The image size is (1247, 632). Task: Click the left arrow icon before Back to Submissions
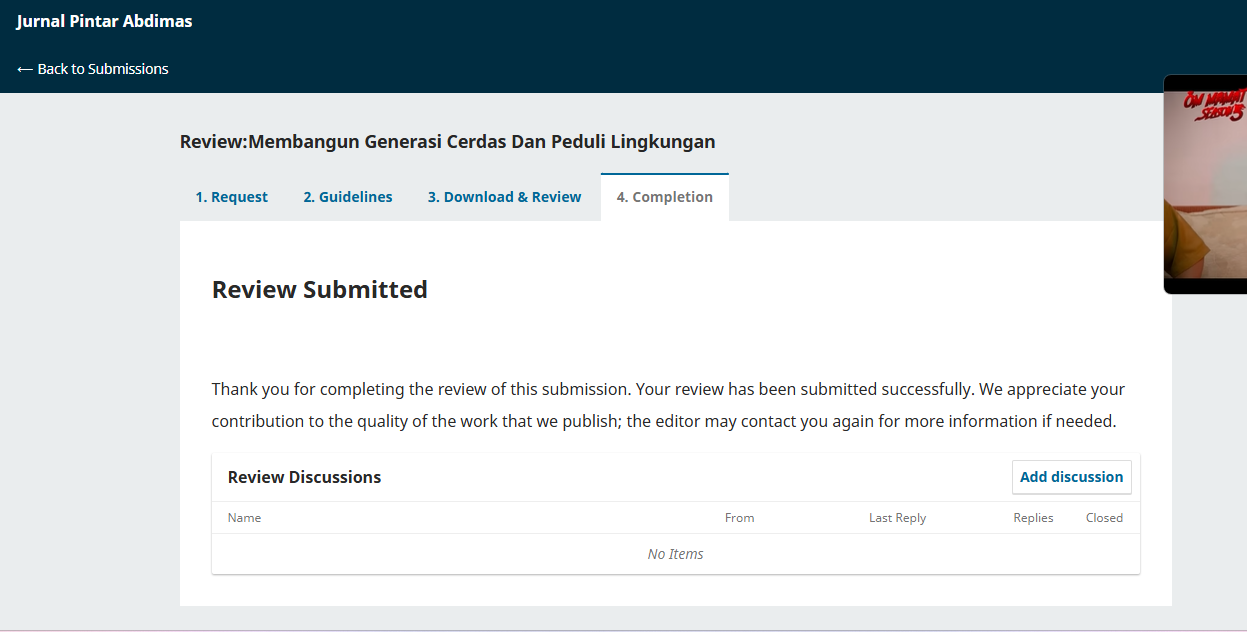click(25, 69)
